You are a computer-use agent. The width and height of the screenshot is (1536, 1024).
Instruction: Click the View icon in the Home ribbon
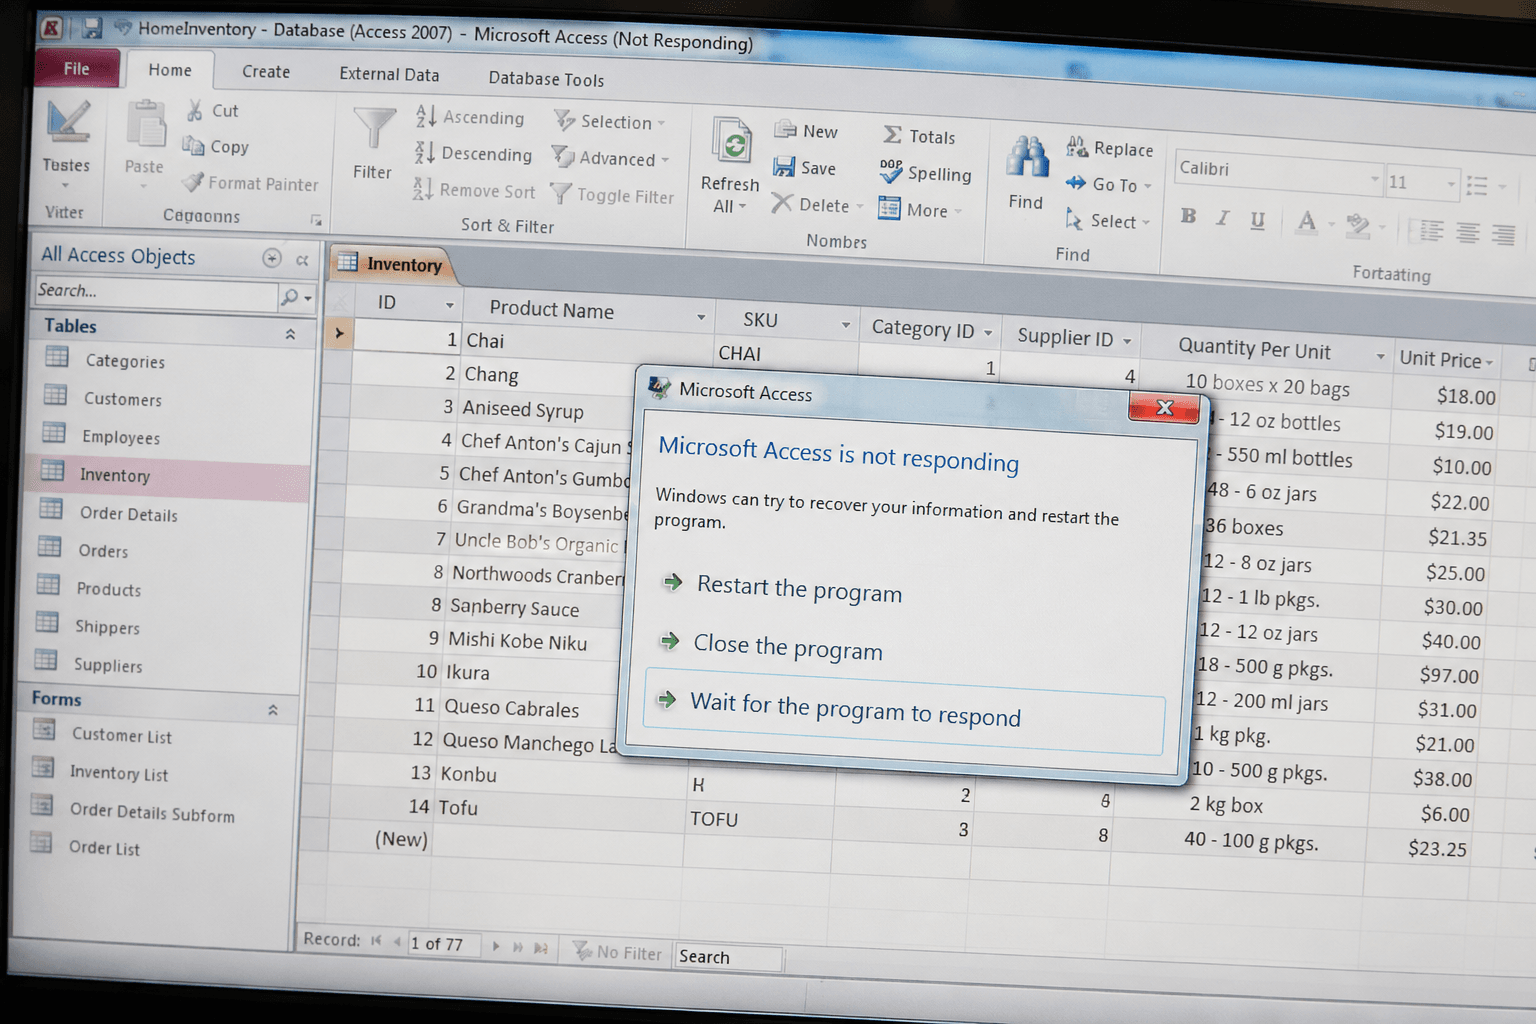click(x=68, y=123)
